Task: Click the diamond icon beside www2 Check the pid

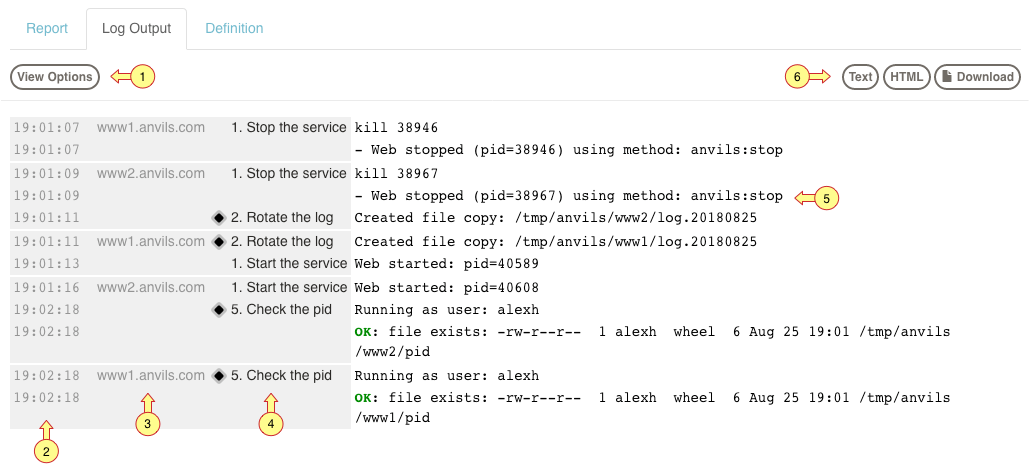Action: click(219, 310)
